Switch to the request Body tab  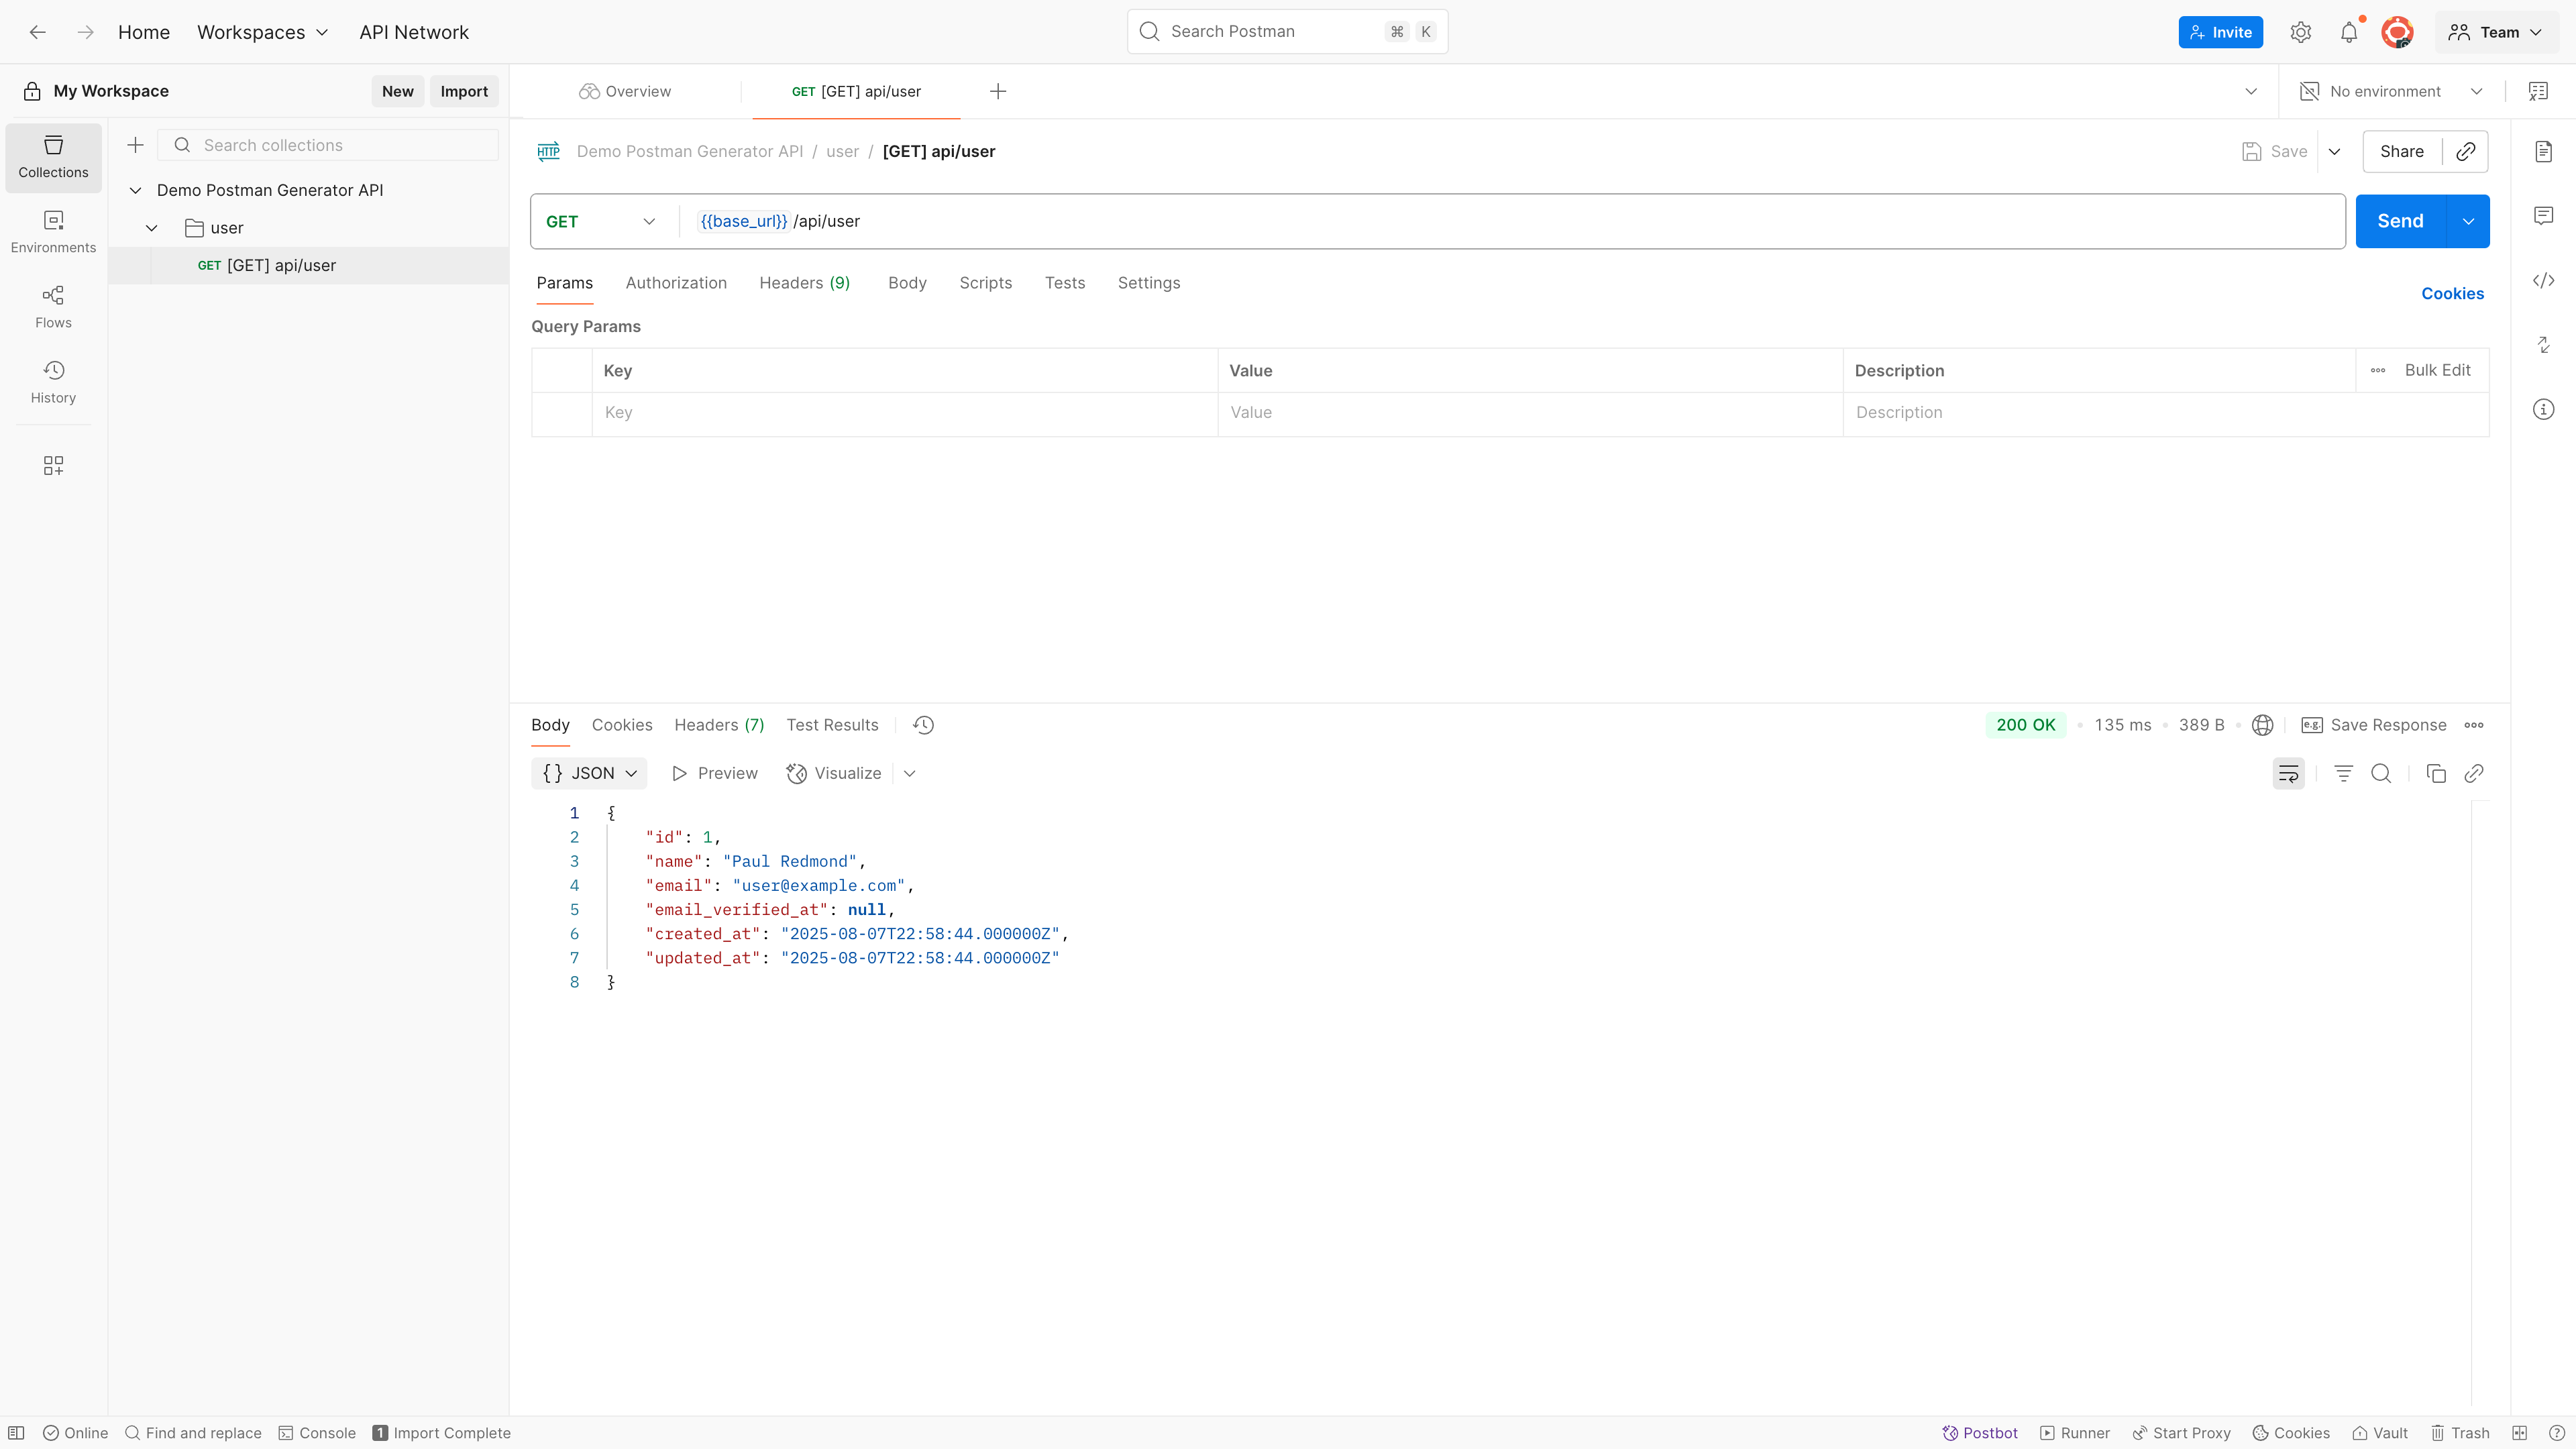907,283
